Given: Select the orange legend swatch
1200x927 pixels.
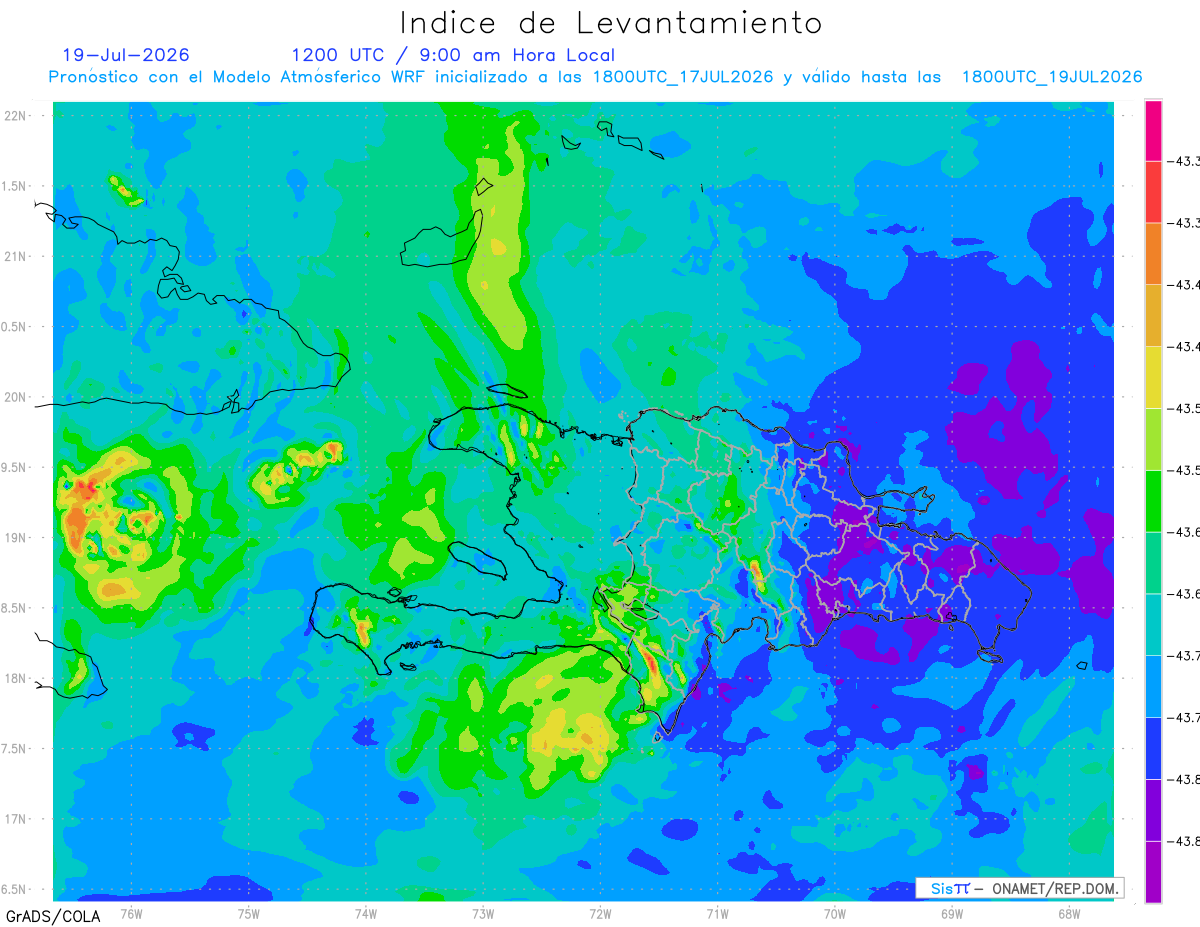Looking at the screenshot, I should (1153, 254).
